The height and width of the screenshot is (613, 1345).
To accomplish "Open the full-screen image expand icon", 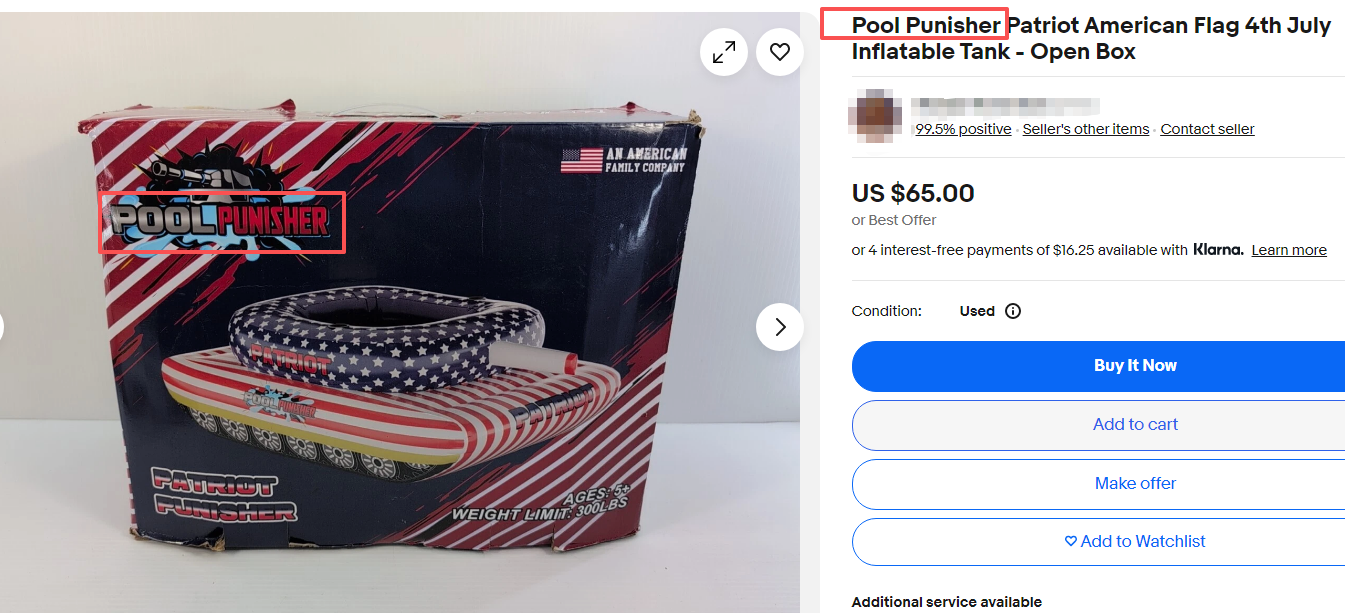I will tap(724, 52).
